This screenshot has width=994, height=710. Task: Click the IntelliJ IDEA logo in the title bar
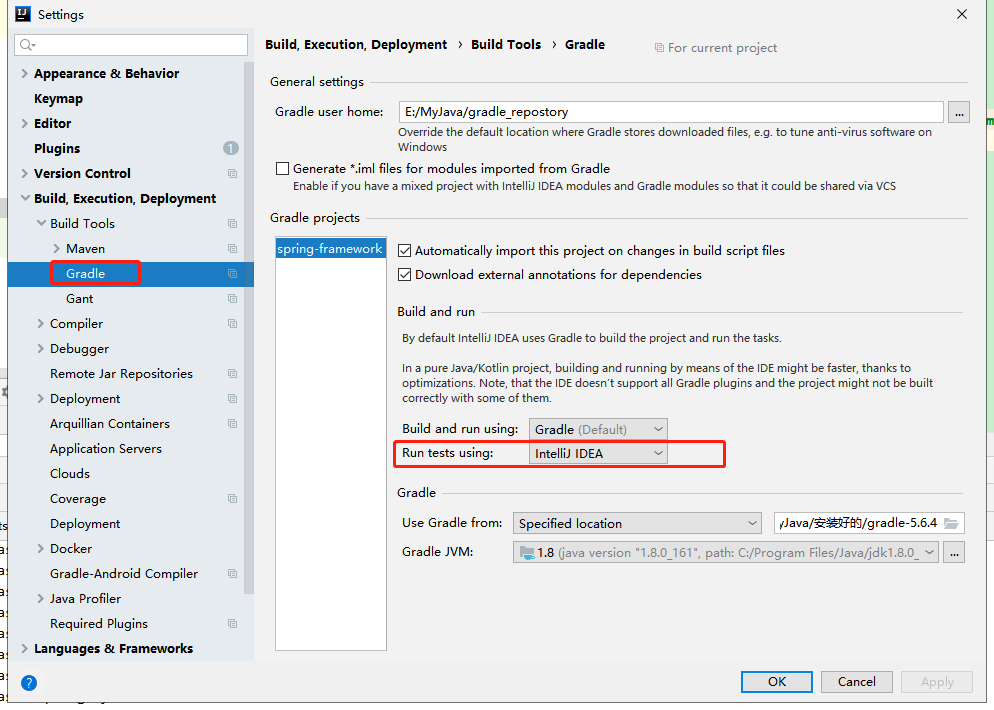tap(23, 14)
